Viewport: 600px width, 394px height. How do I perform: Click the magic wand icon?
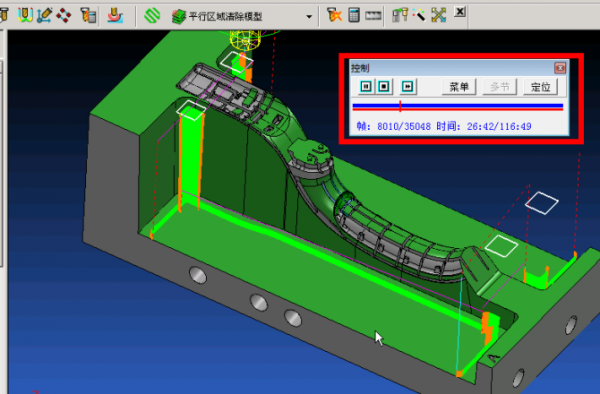pos(419,15)
